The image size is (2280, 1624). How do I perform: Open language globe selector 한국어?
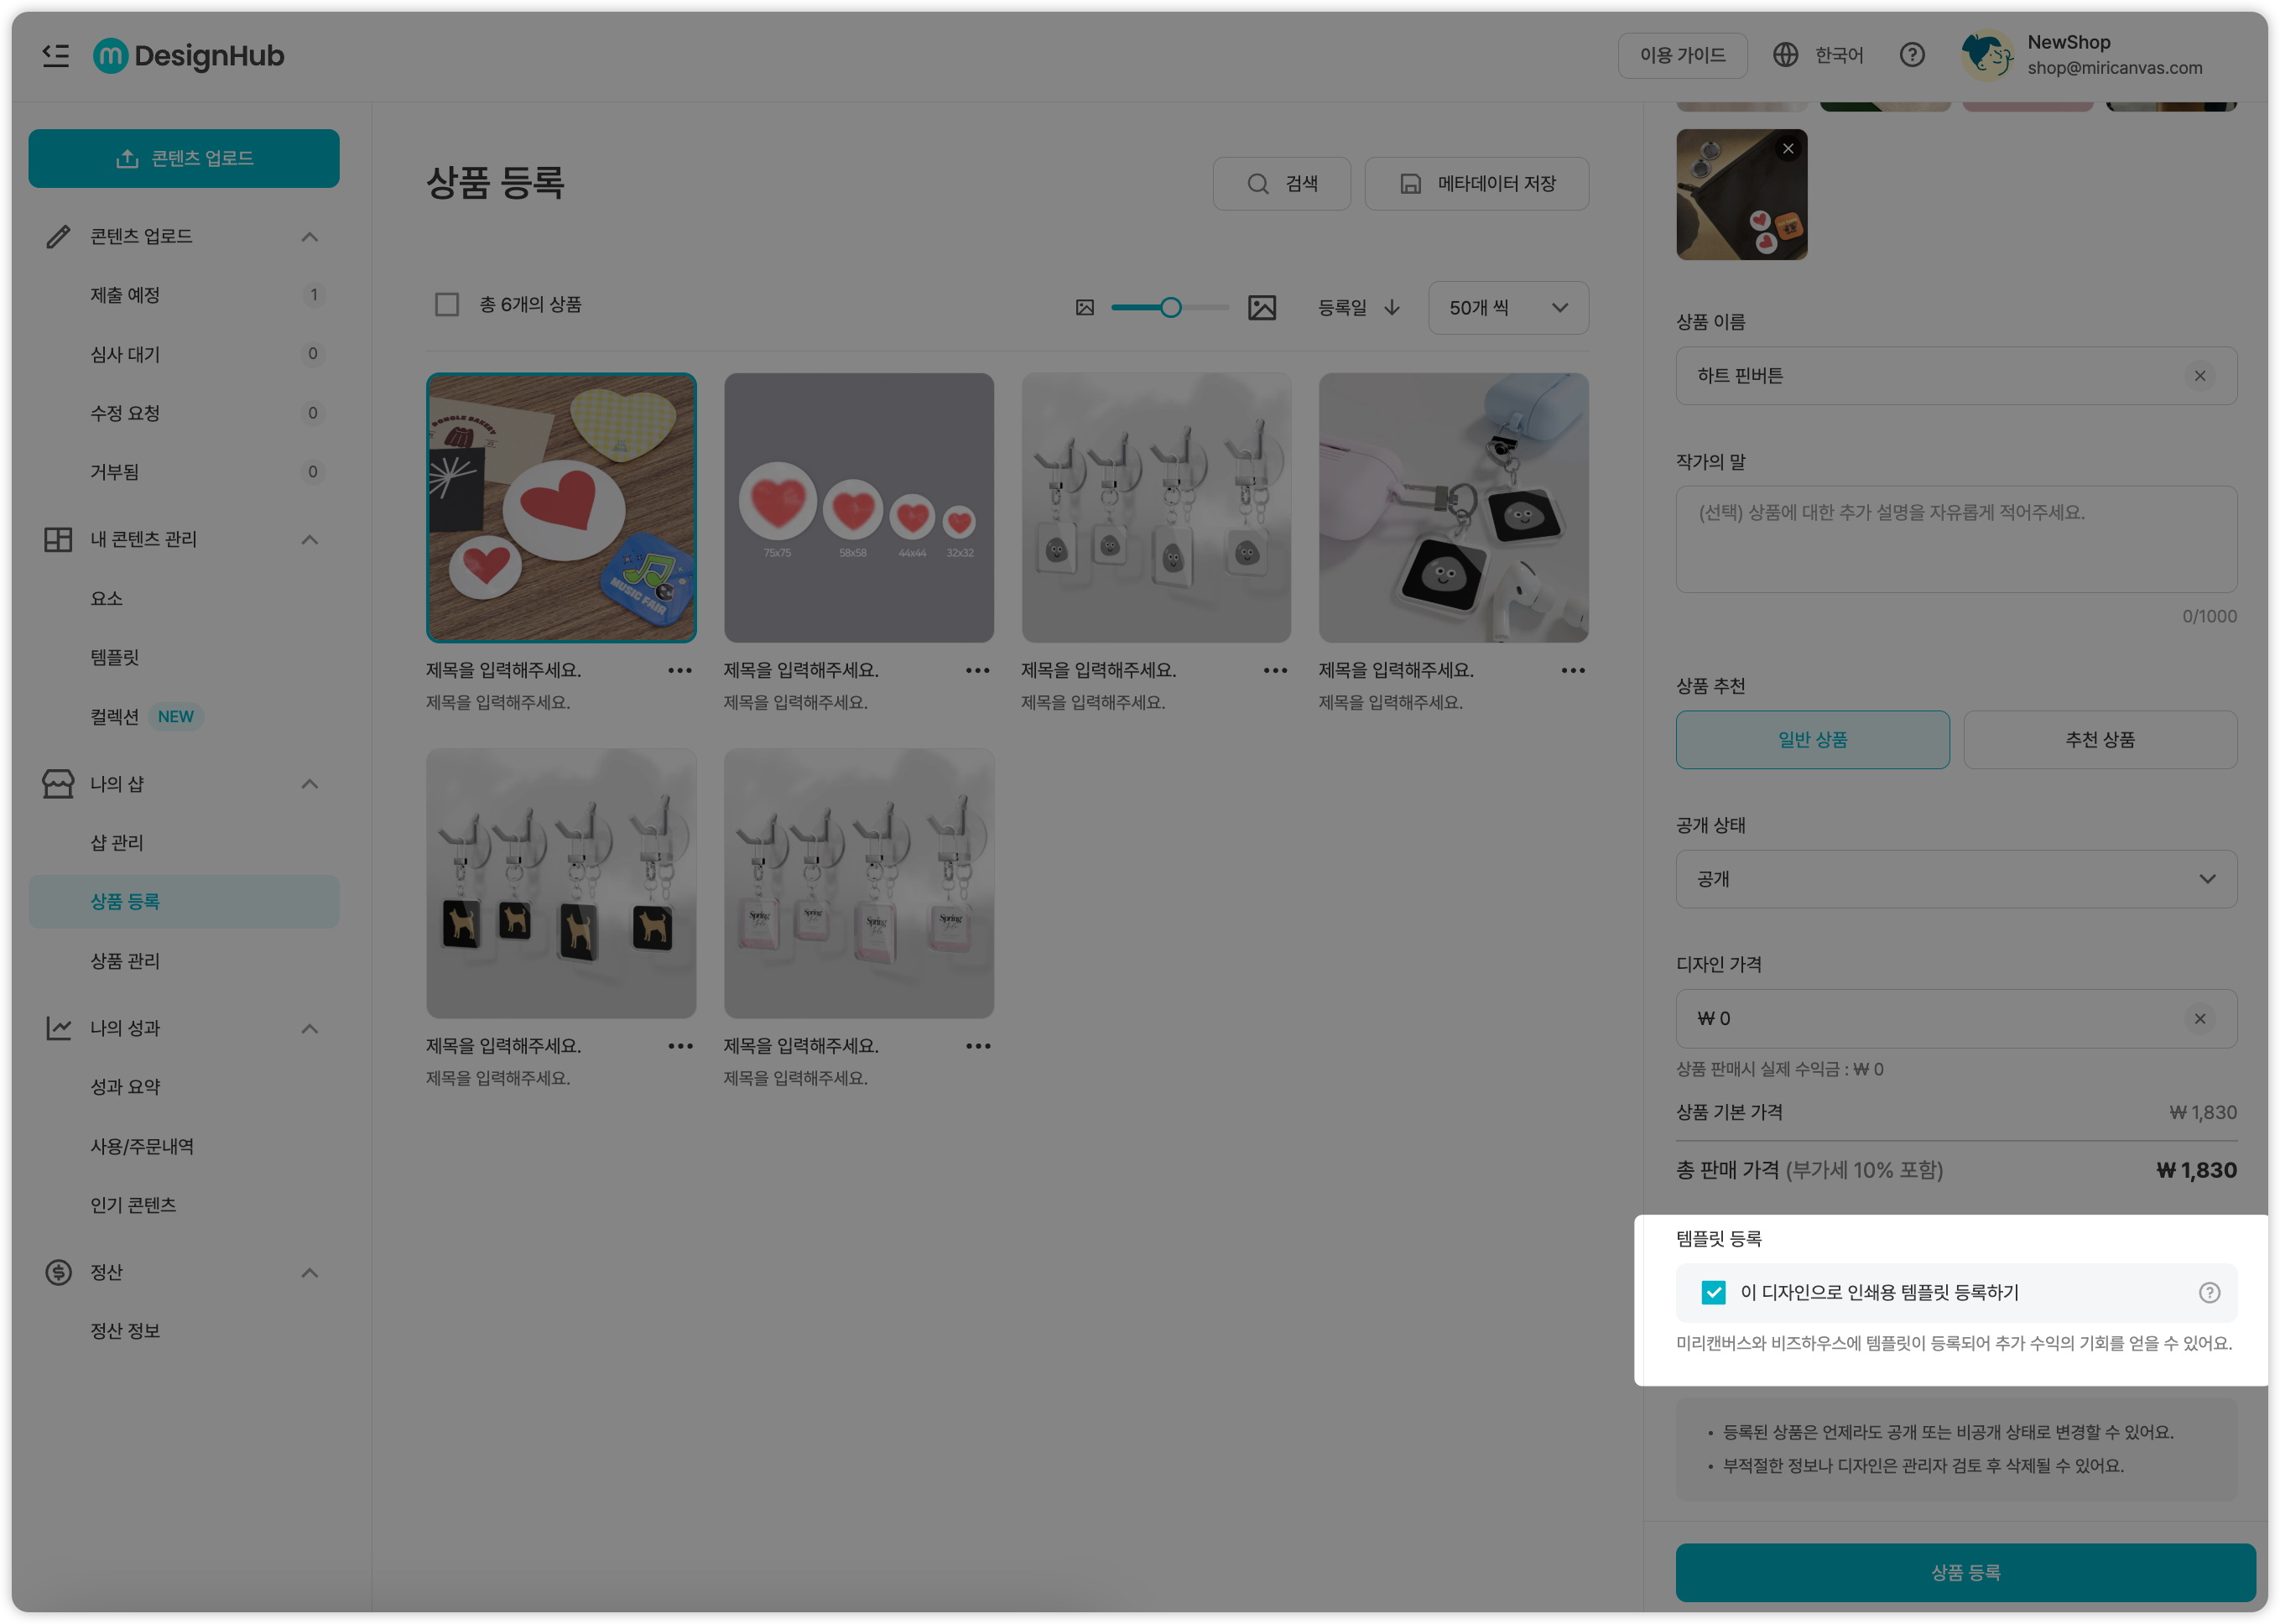pos(1817,55)
